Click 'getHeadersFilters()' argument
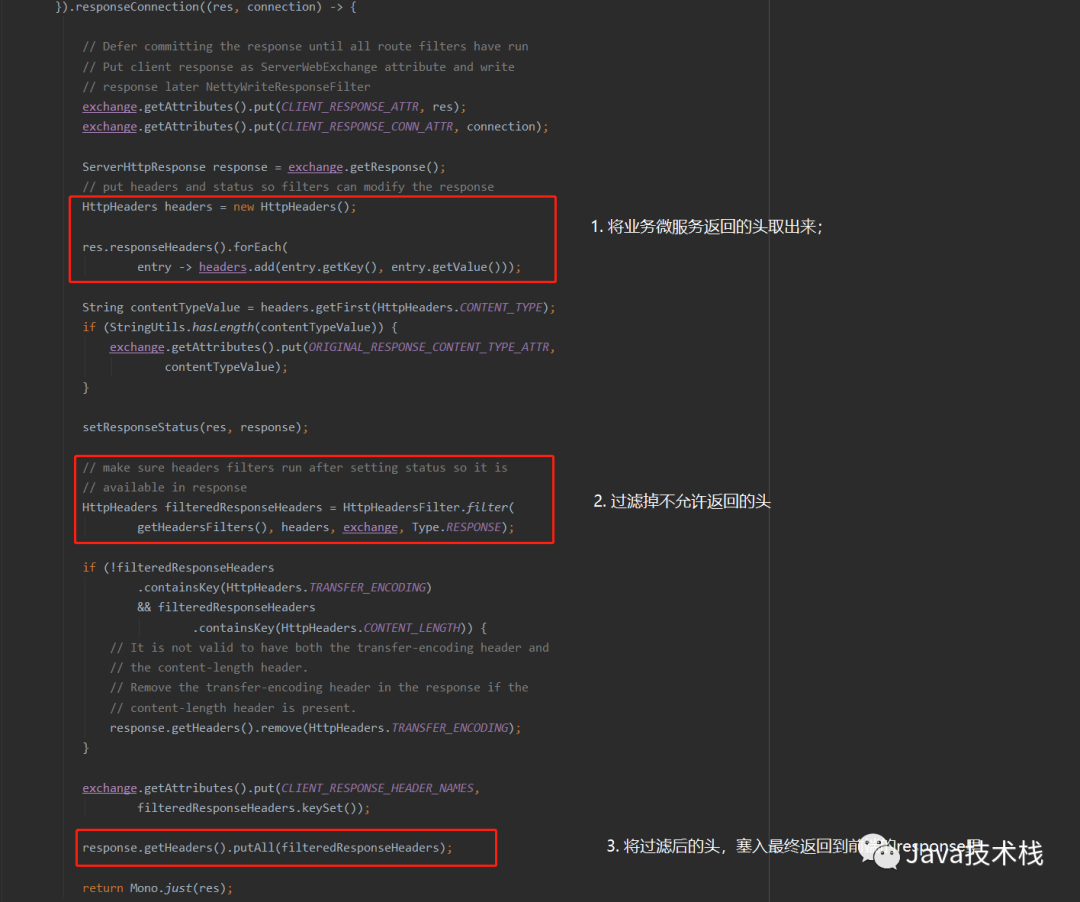This screenshot has height=902, width=1080. (202, 527)
